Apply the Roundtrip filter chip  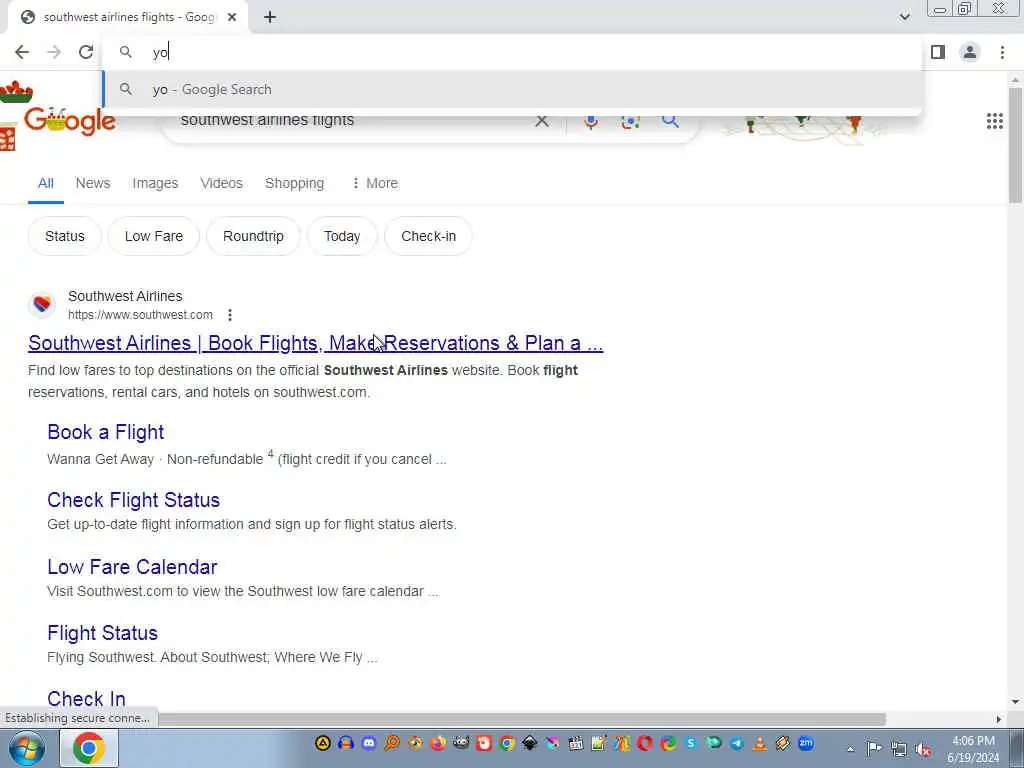[x=253, y=236]
